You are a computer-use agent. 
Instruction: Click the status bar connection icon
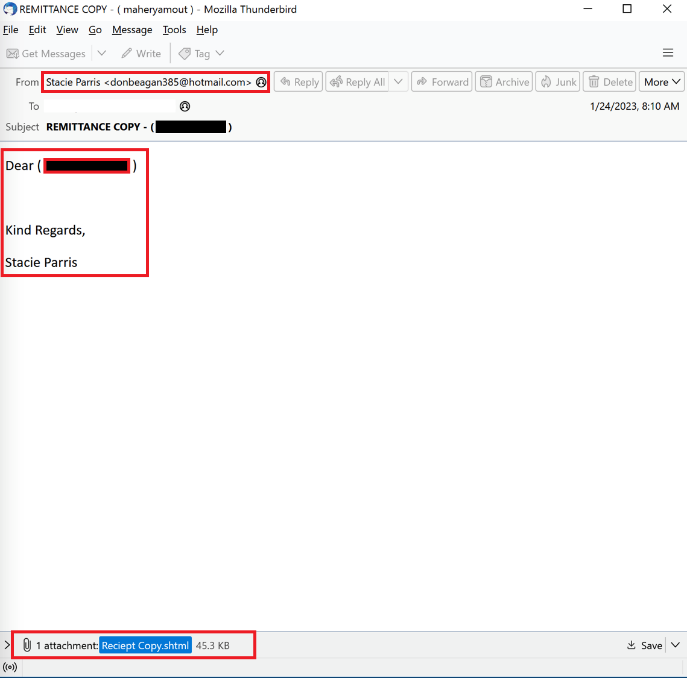pos(10,667)
